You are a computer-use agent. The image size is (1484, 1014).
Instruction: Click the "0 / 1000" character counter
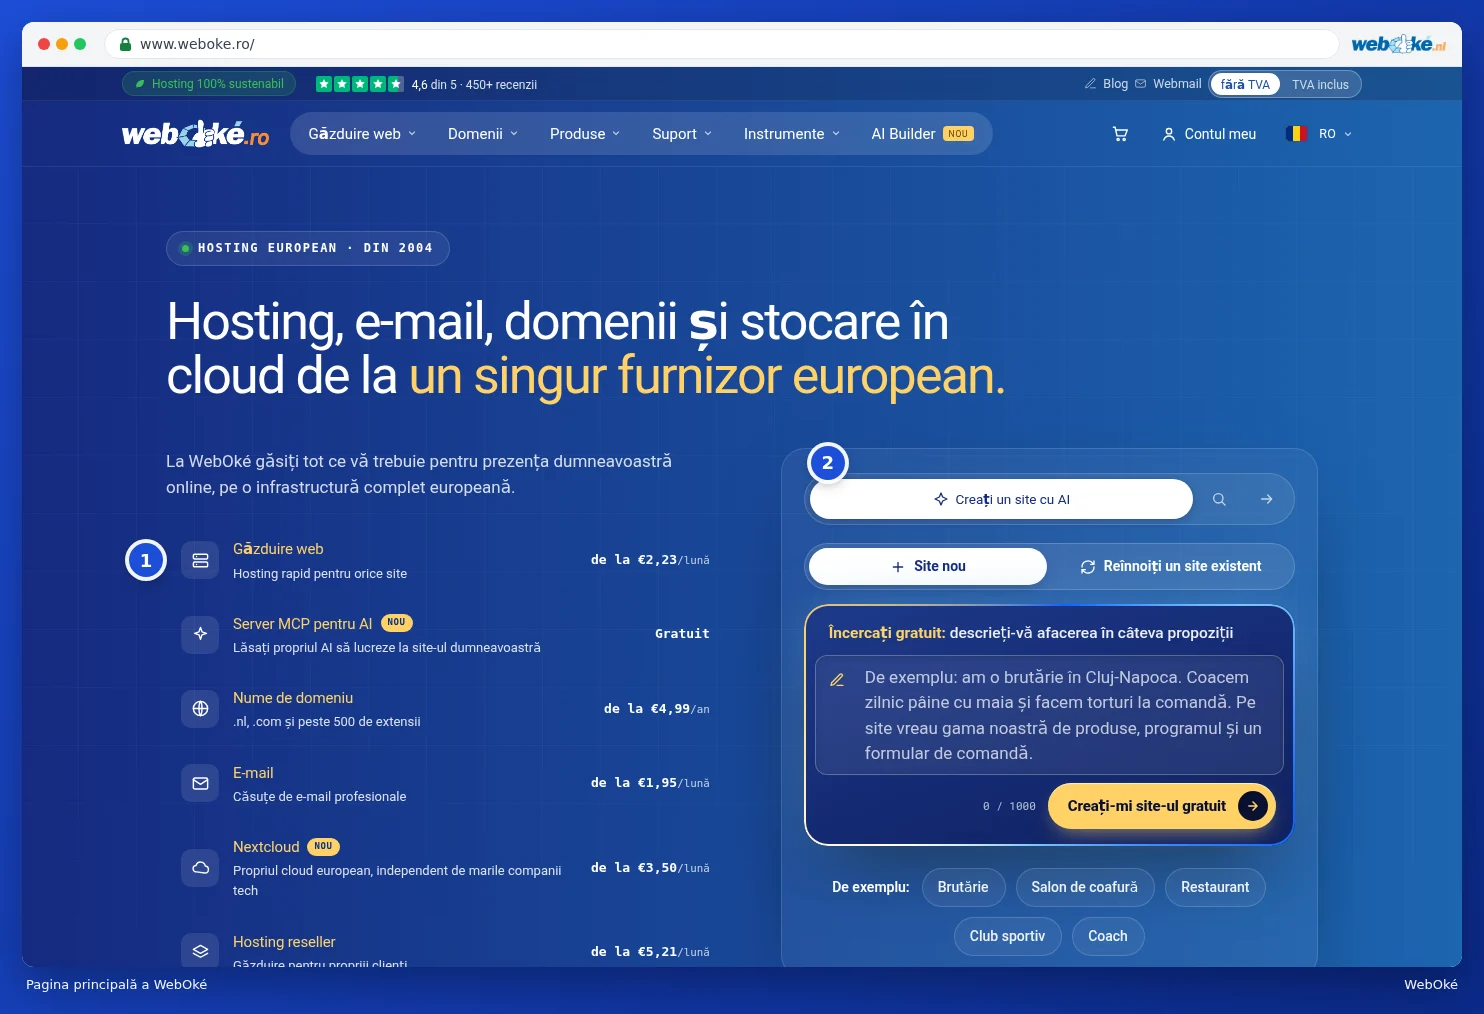point(1009,806)
